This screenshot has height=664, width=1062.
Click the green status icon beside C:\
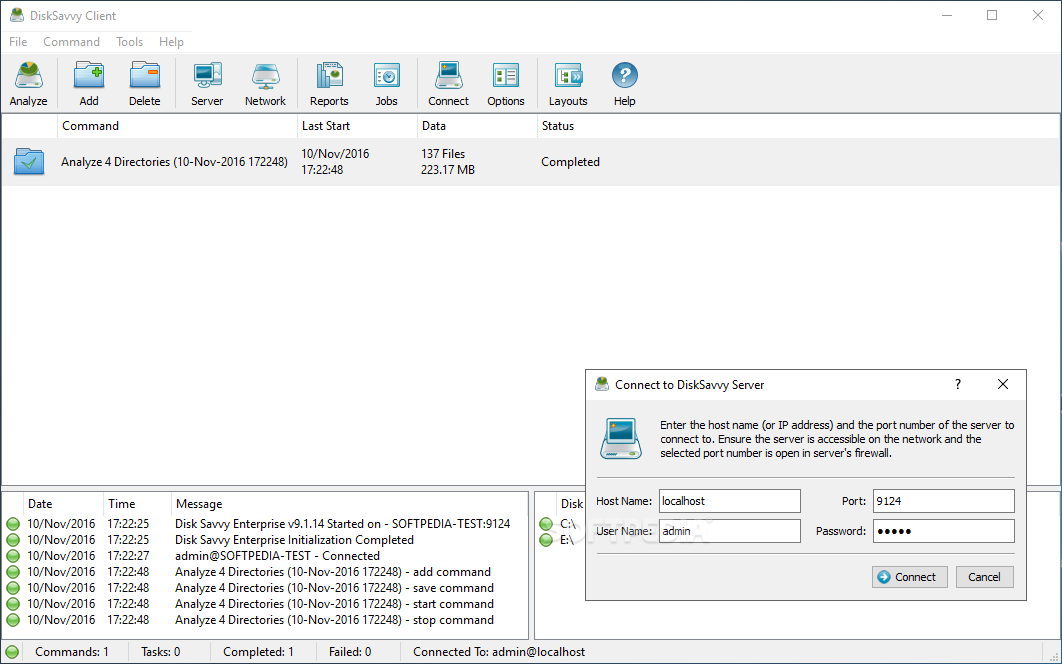546,524
